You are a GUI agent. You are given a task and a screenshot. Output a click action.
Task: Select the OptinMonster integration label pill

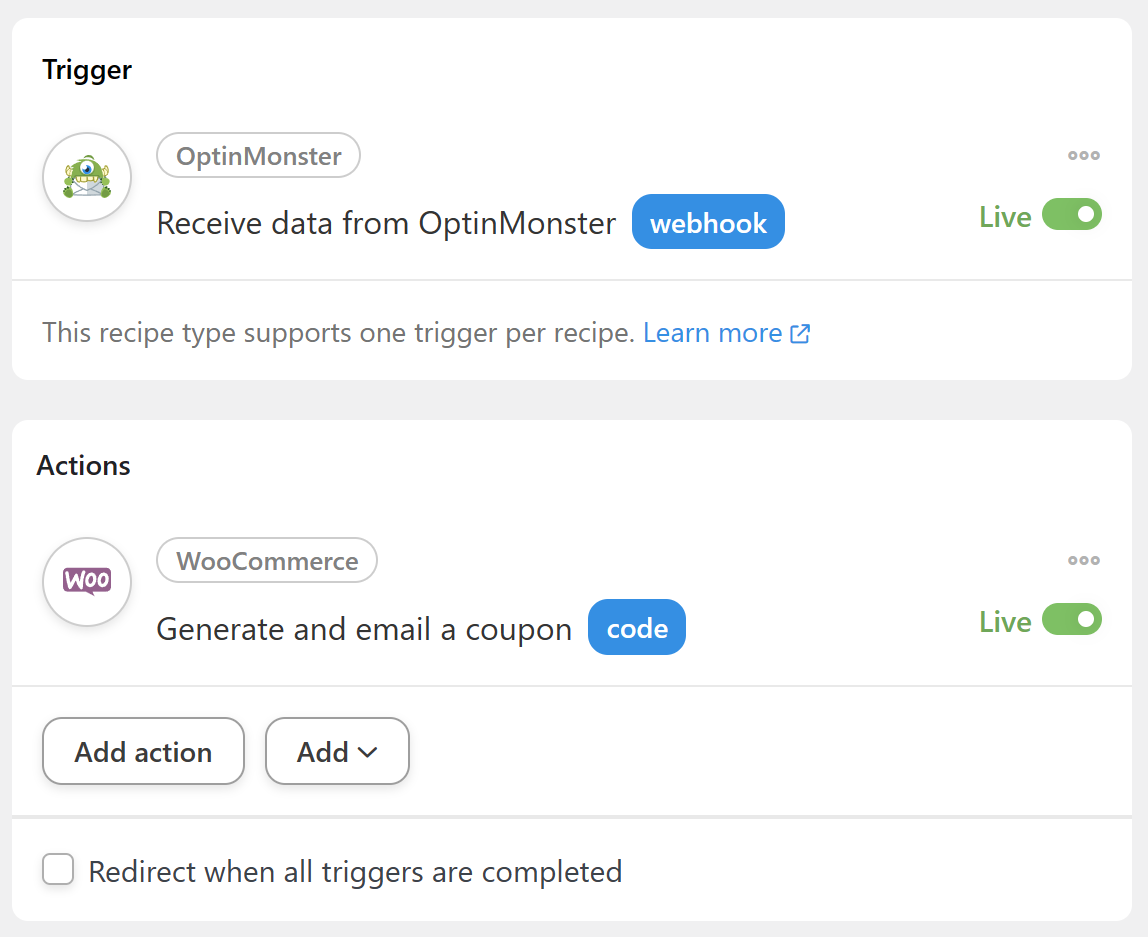tap(258, 156)
